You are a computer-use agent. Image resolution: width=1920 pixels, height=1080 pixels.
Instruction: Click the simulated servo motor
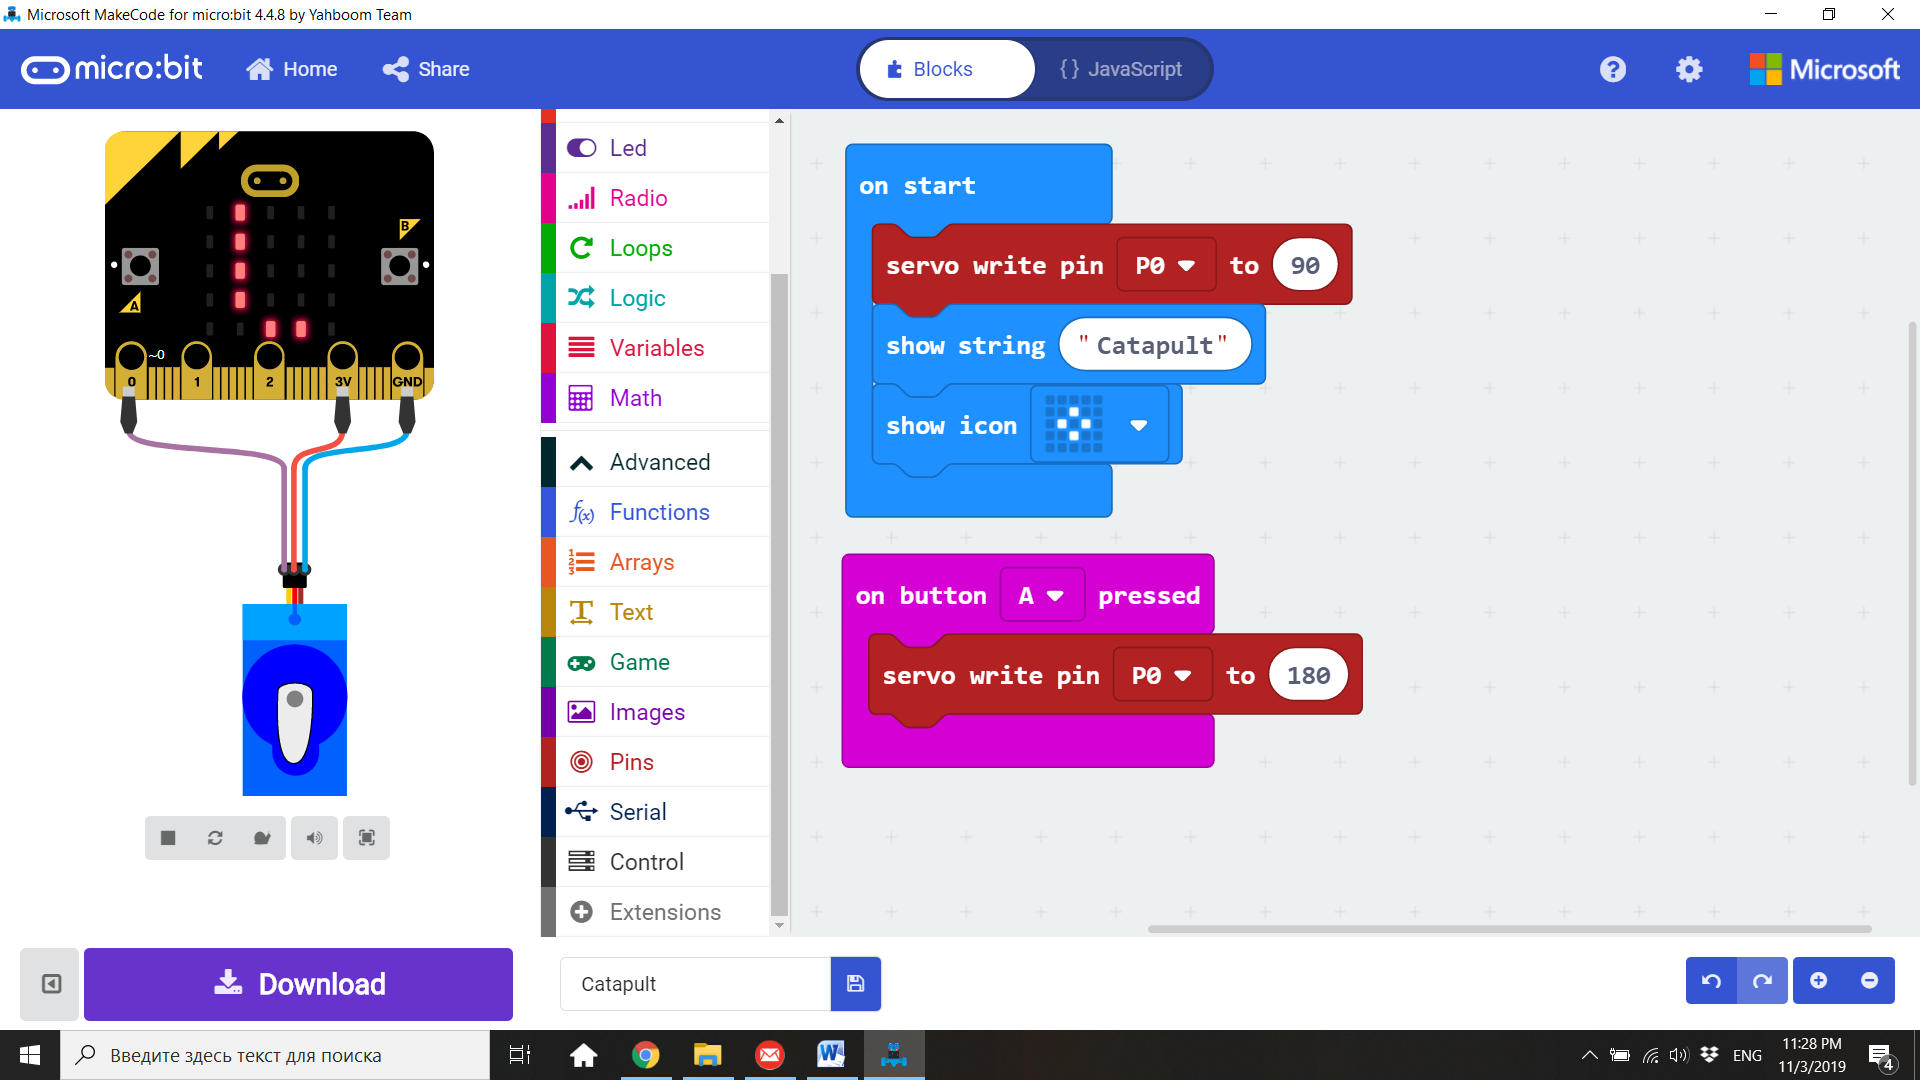click(294, 700)
